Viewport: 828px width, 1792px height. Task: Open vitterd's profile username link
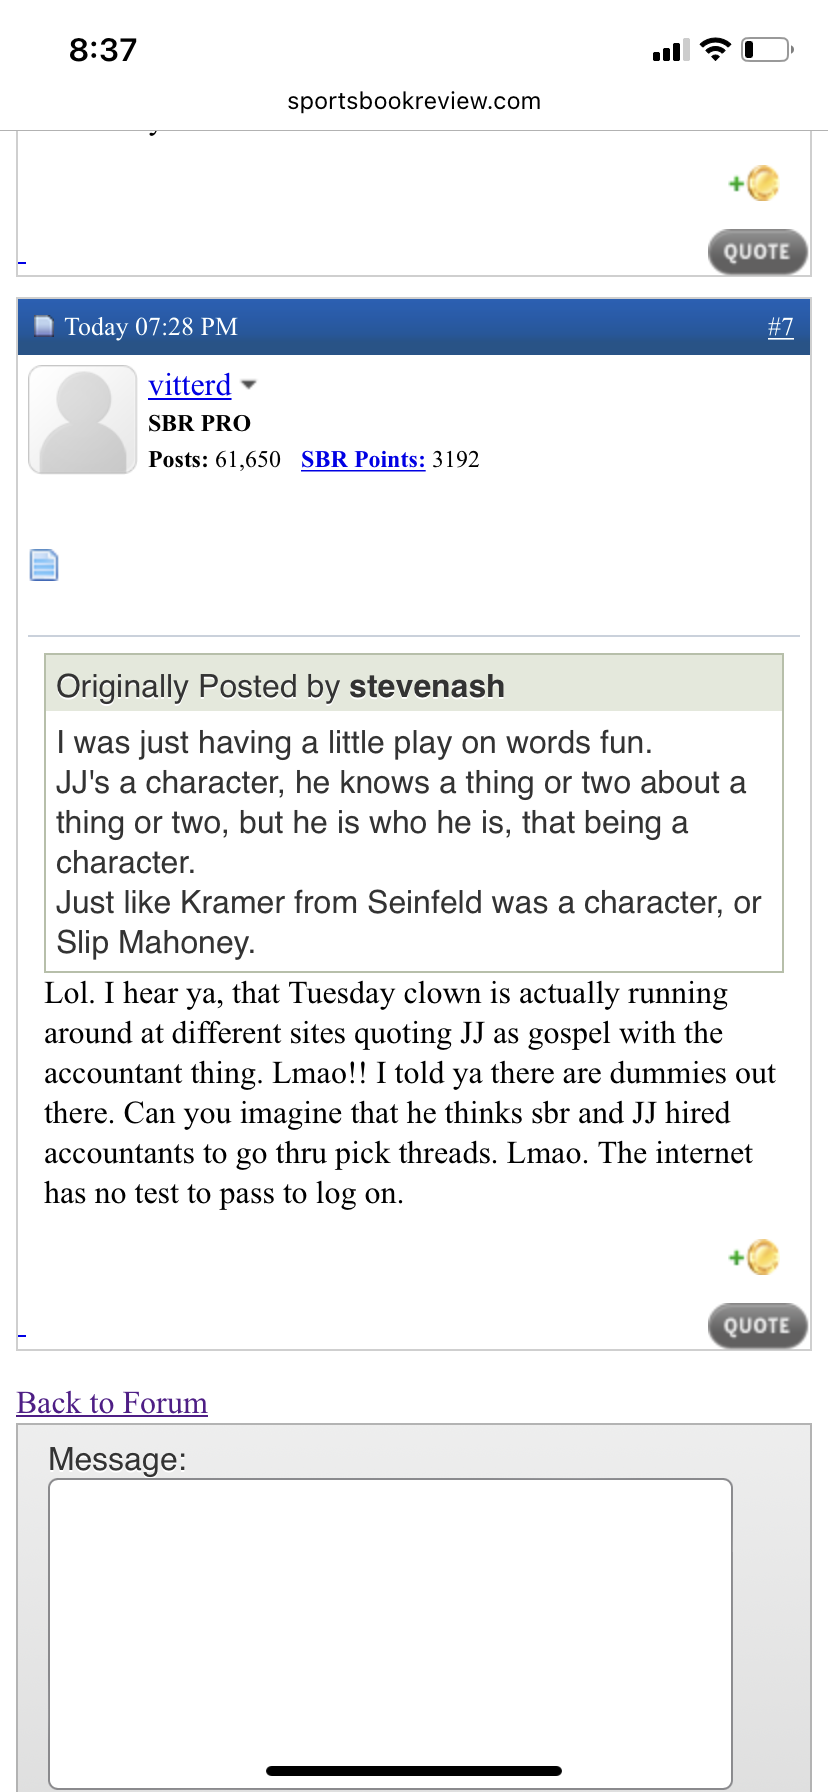[189, 385]
